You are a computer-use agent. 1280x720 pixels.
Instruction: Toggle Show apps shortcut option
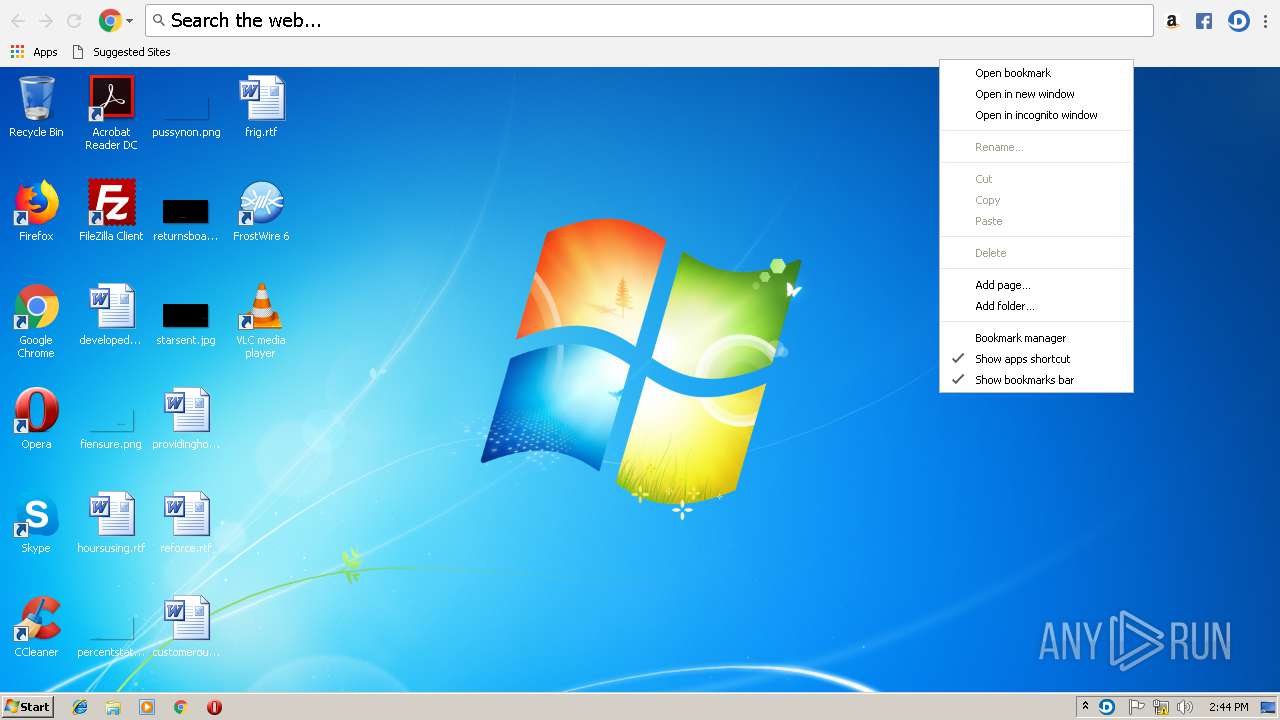[x=1036, y=359]
